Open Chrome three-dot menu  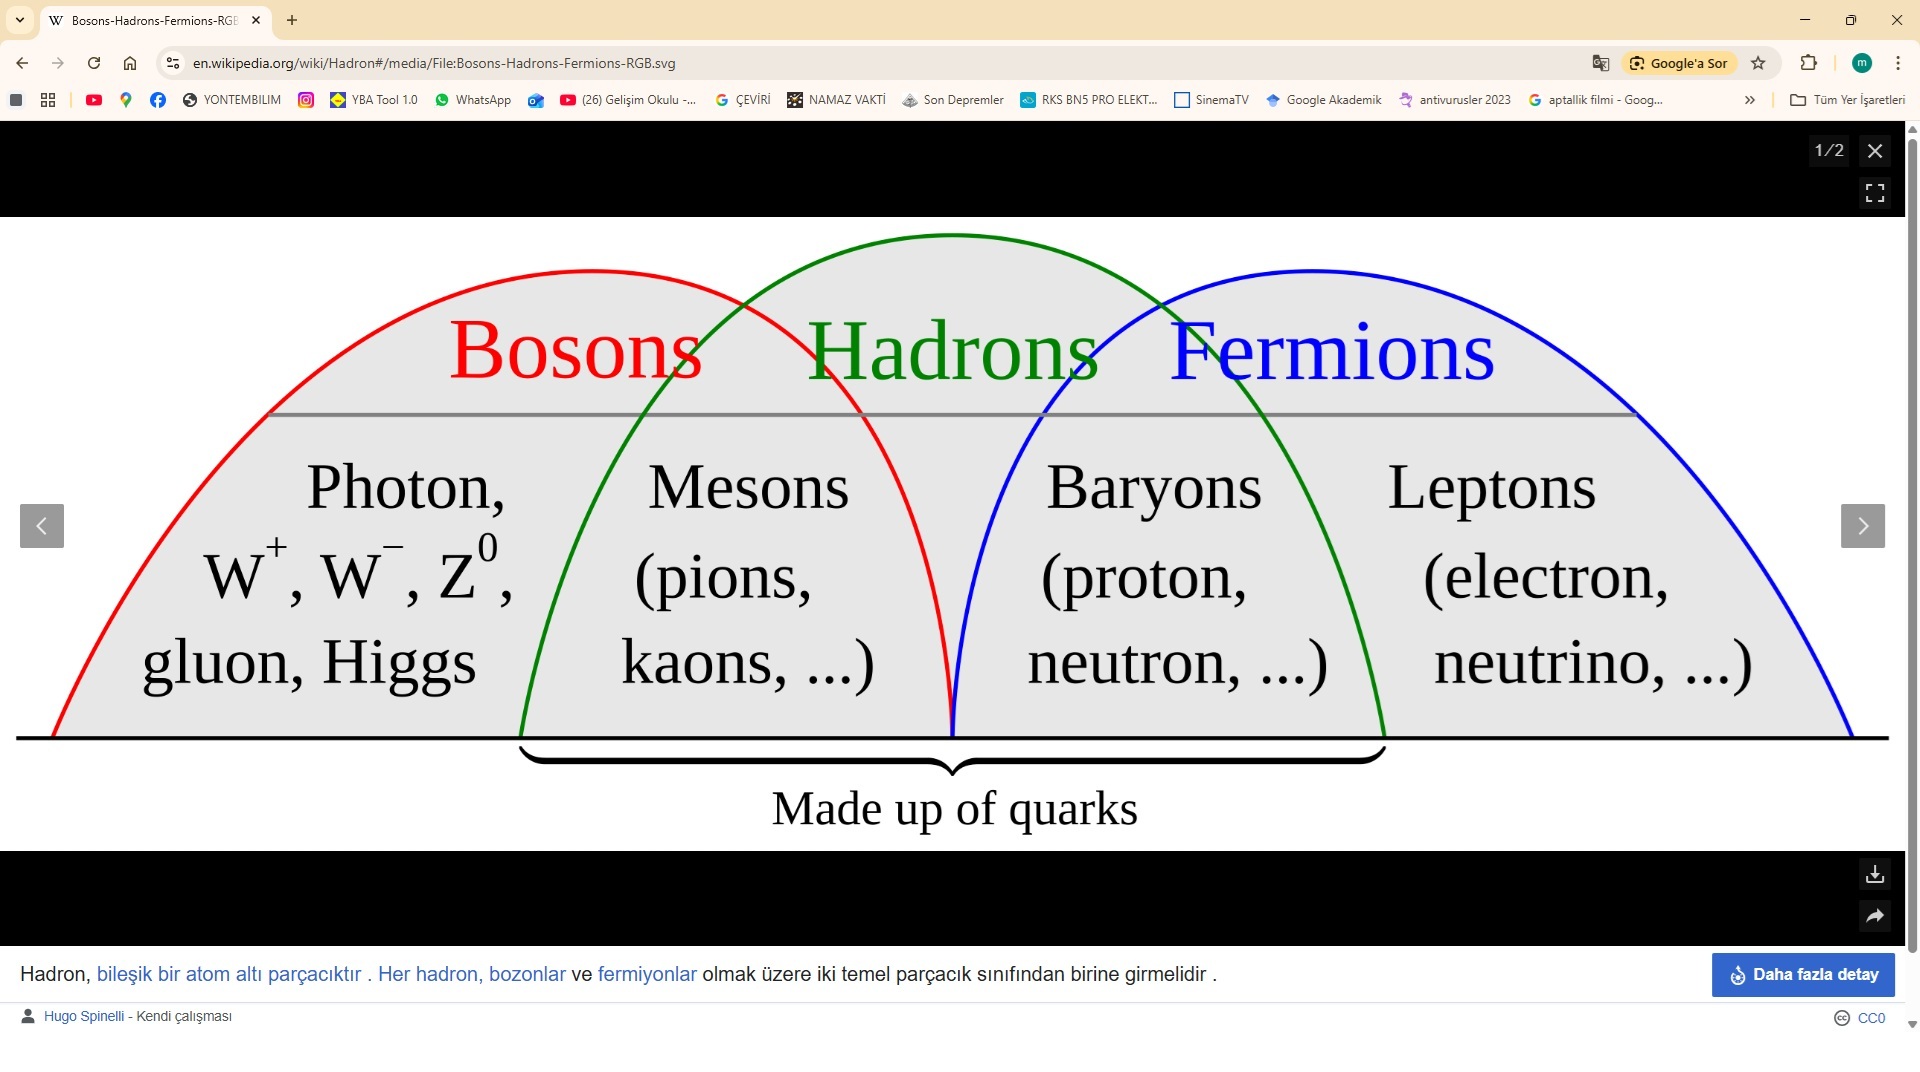click(x=1897, y=63)
